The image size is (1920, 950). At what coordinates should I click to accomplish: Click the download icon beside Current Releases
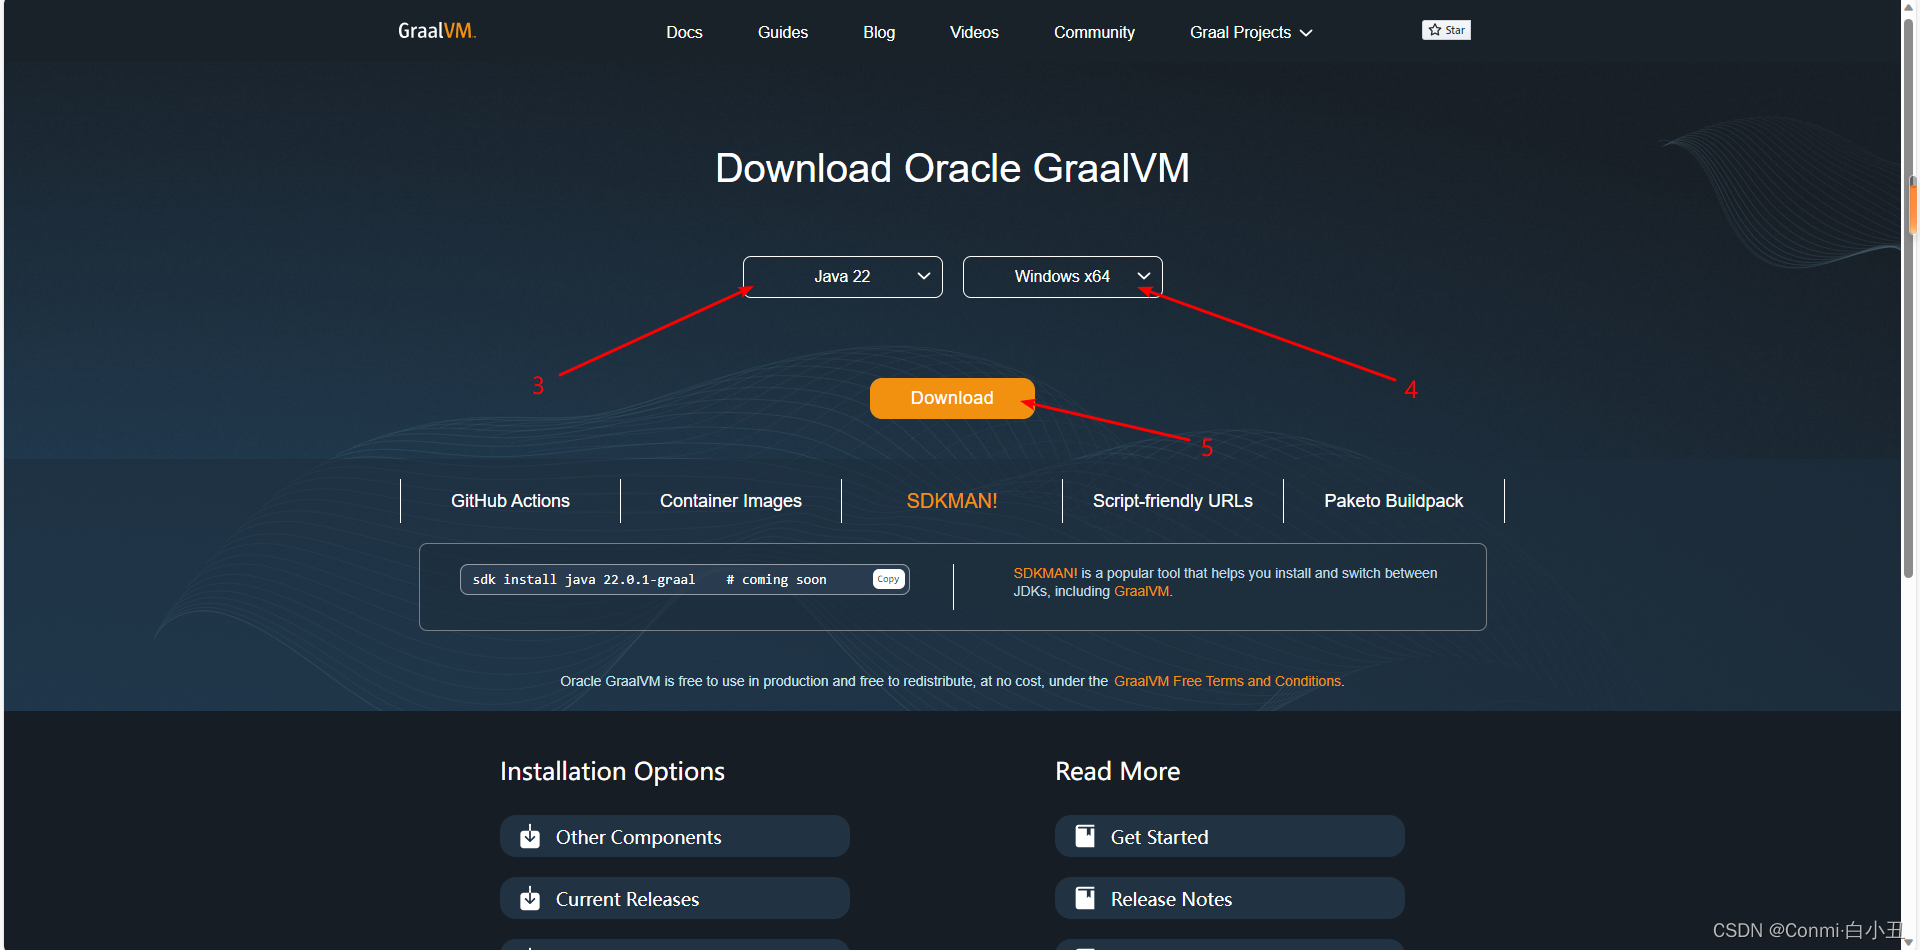(529, 898)
